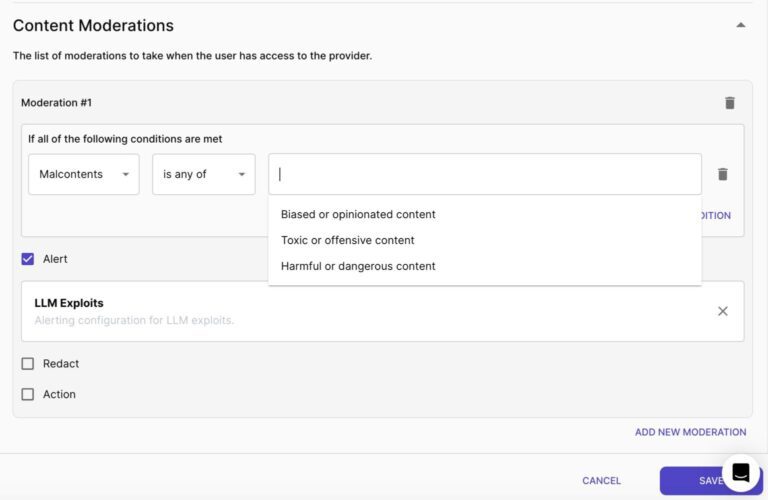Focus the condition values input field
Viewport: 768px width, 500px height.
[485, 174]
